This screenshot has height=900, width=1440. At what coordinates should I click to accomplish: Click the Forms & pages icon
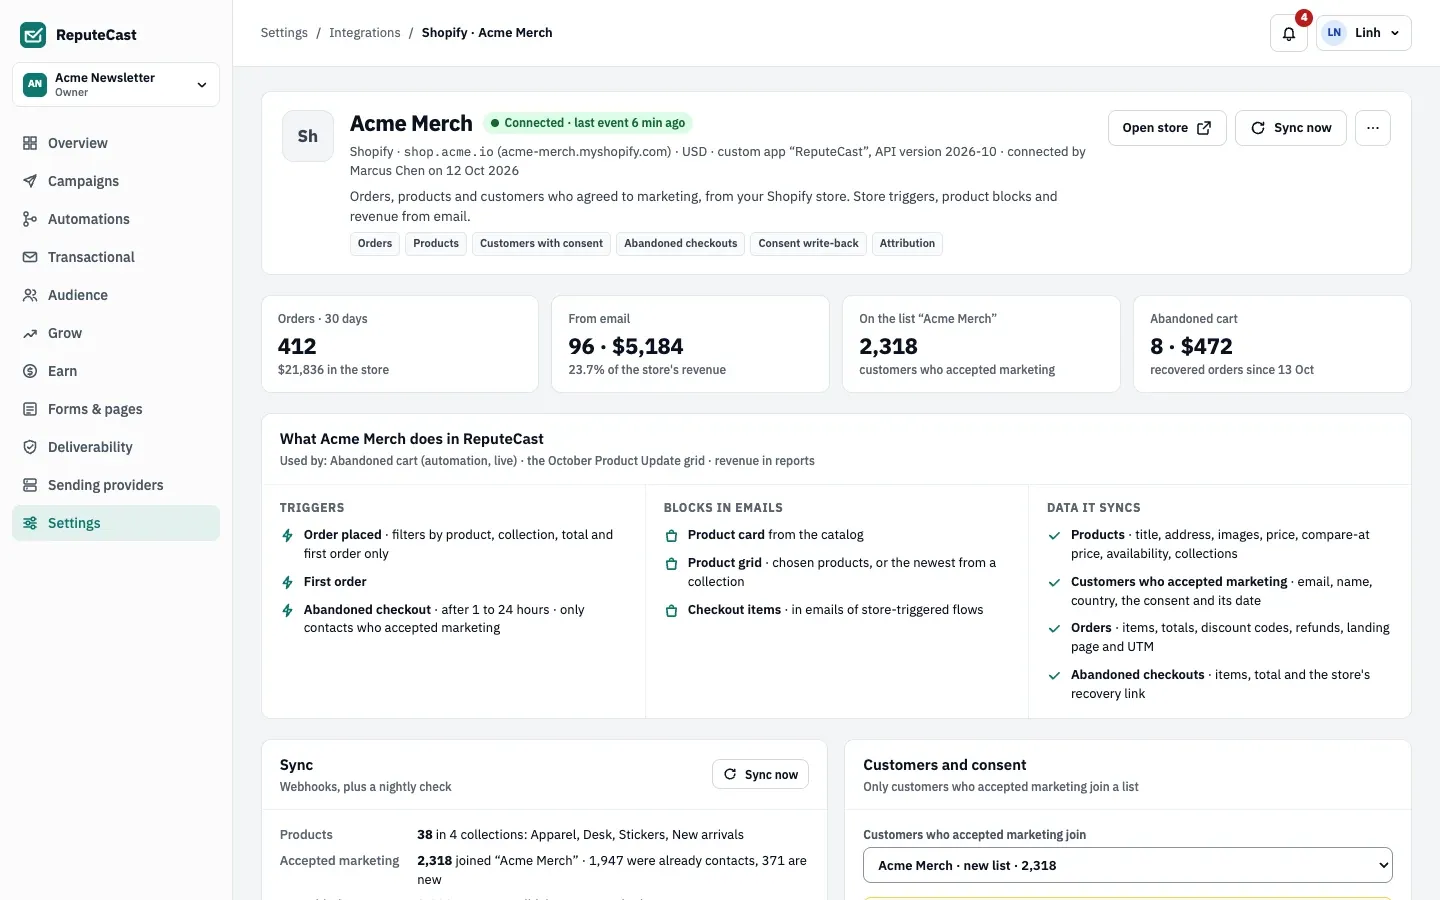tap(30, 409)
